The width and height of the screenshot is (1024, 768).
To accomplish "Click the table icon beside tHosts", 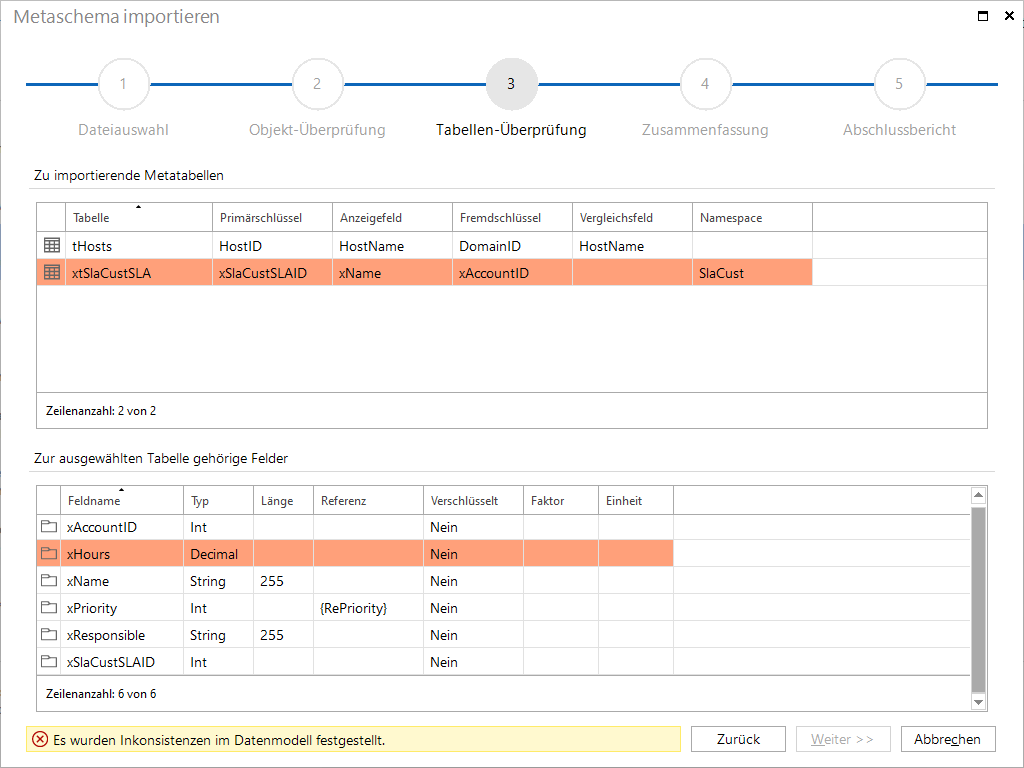I will click(x=52, y=246).
